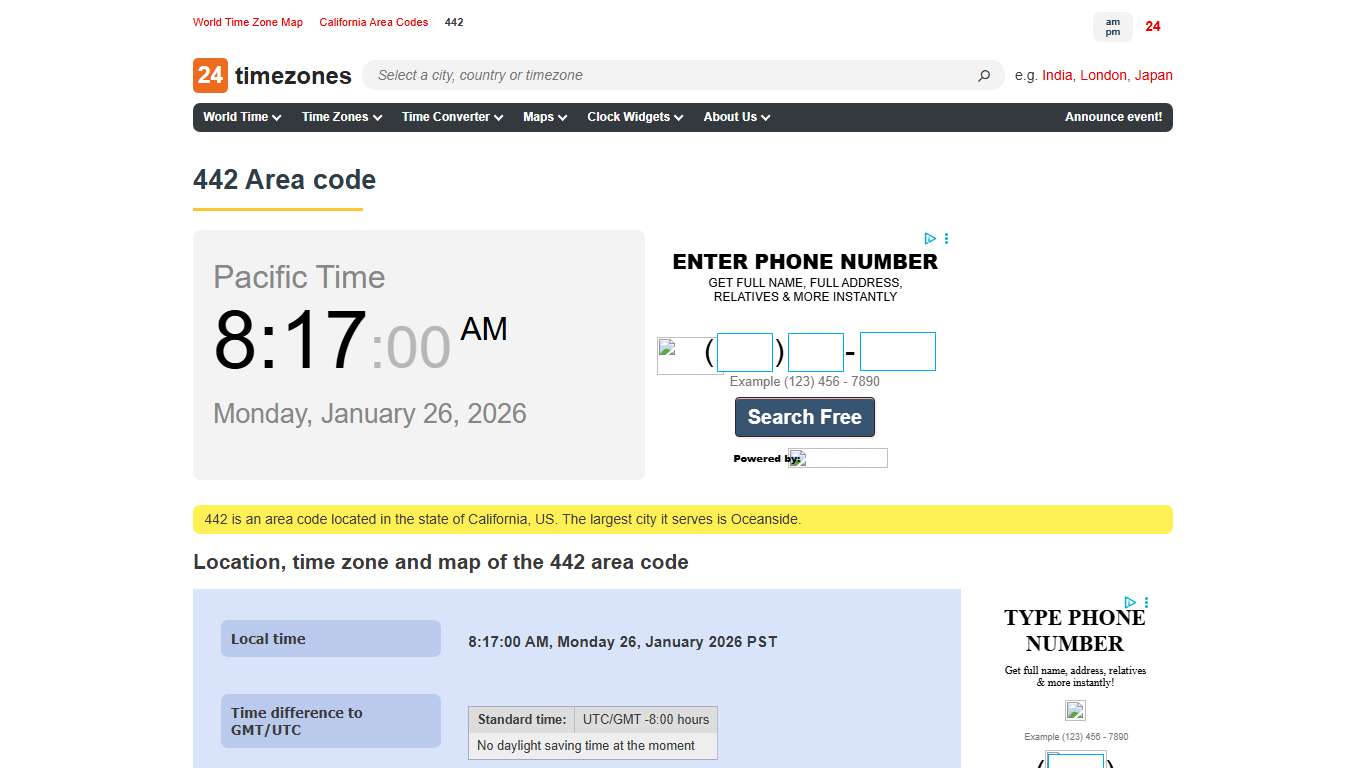Expand the Clock Widgets dropdown
Image resolution: width=1366 pixels, height=768 pixels.
634,117
